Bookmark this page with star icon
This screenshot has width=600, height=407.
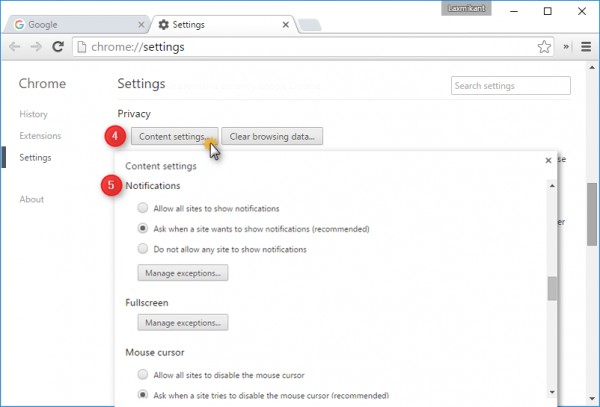tap(544, 47)
